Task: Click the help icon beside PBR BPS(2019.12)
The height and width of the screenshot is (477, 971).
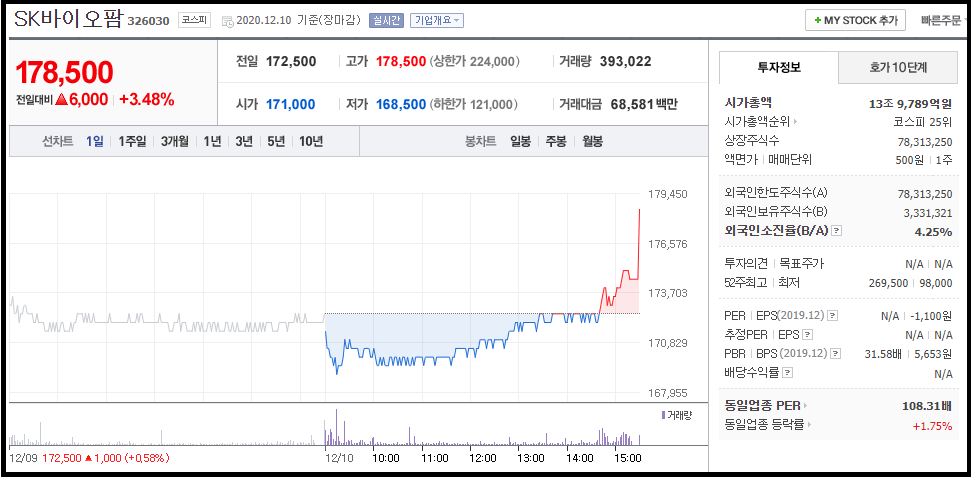Action: (836, 354)
